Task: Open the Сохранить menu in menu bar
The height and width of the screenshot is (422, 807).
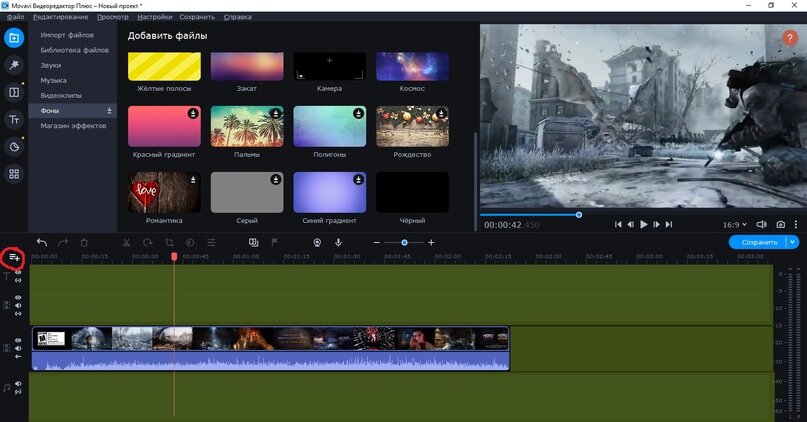Action: (197, 17)
